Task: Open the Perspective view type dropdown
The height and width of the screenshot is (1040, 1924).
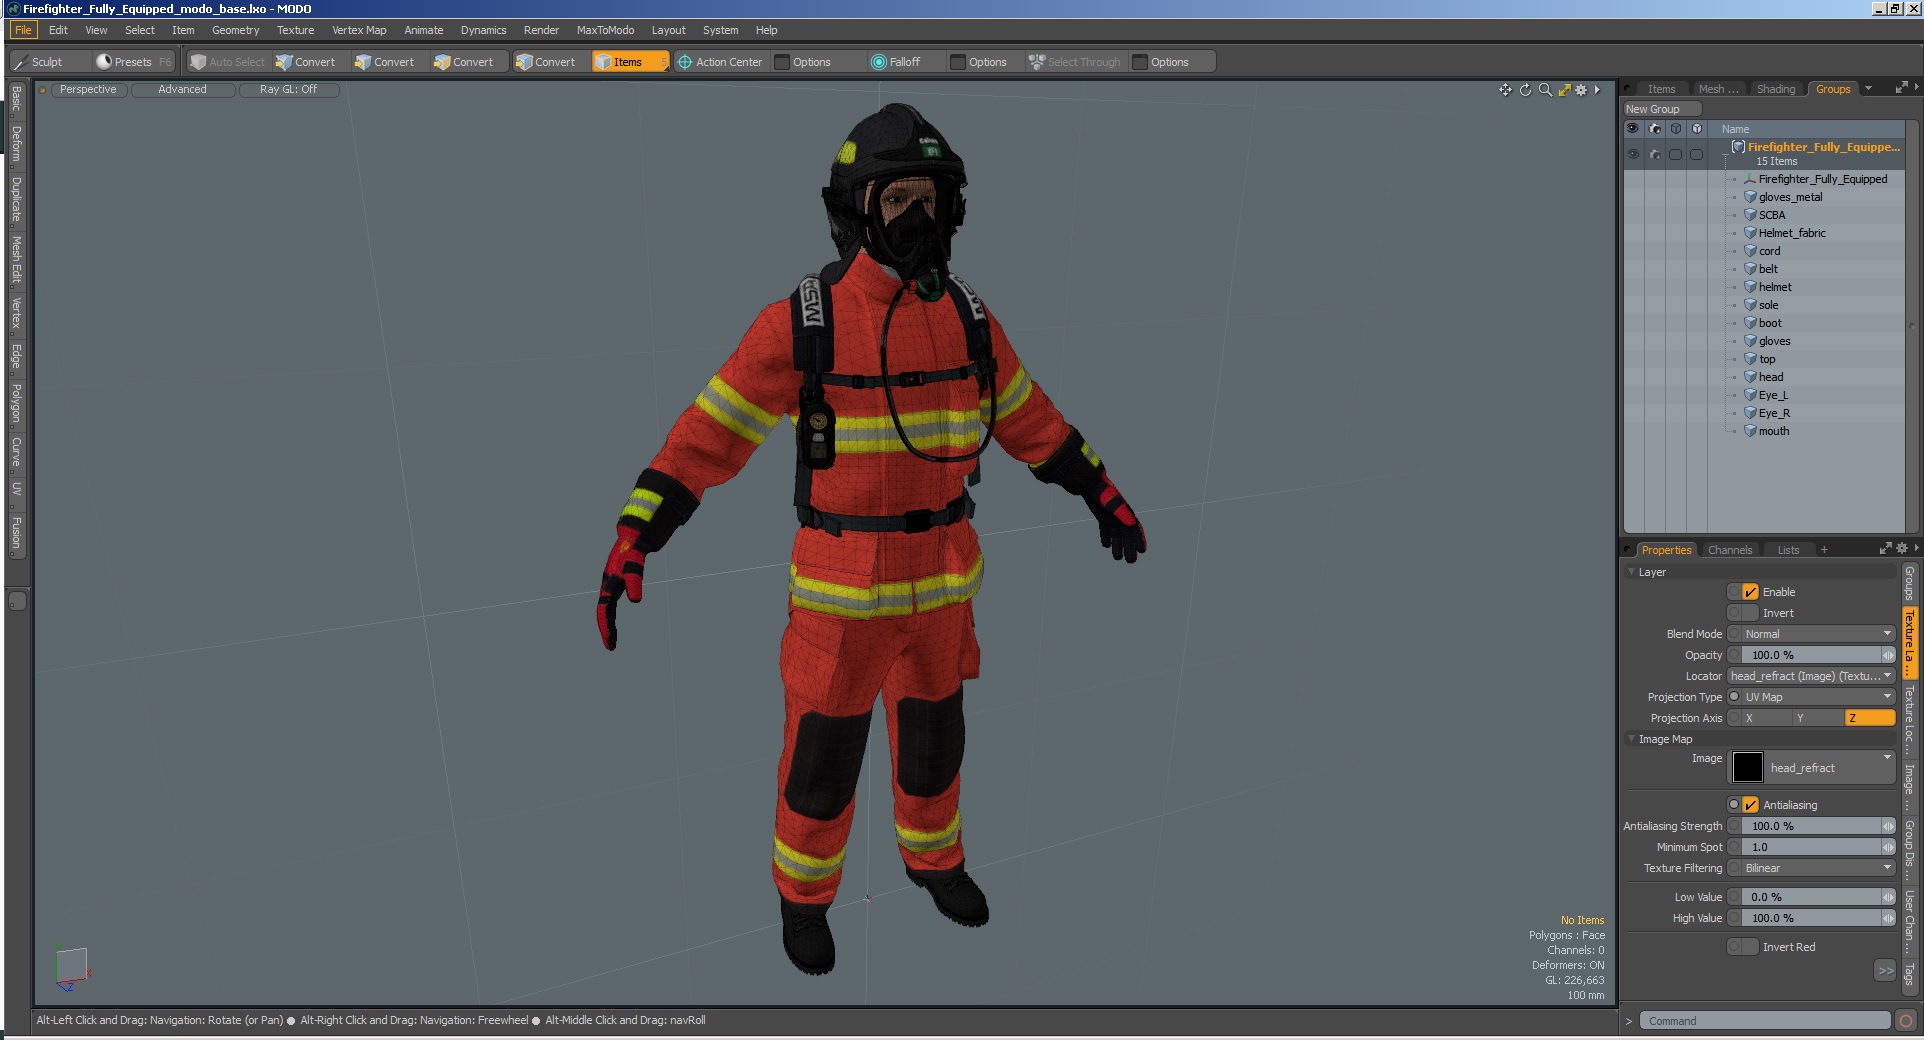Action: [x=88, y=90]
